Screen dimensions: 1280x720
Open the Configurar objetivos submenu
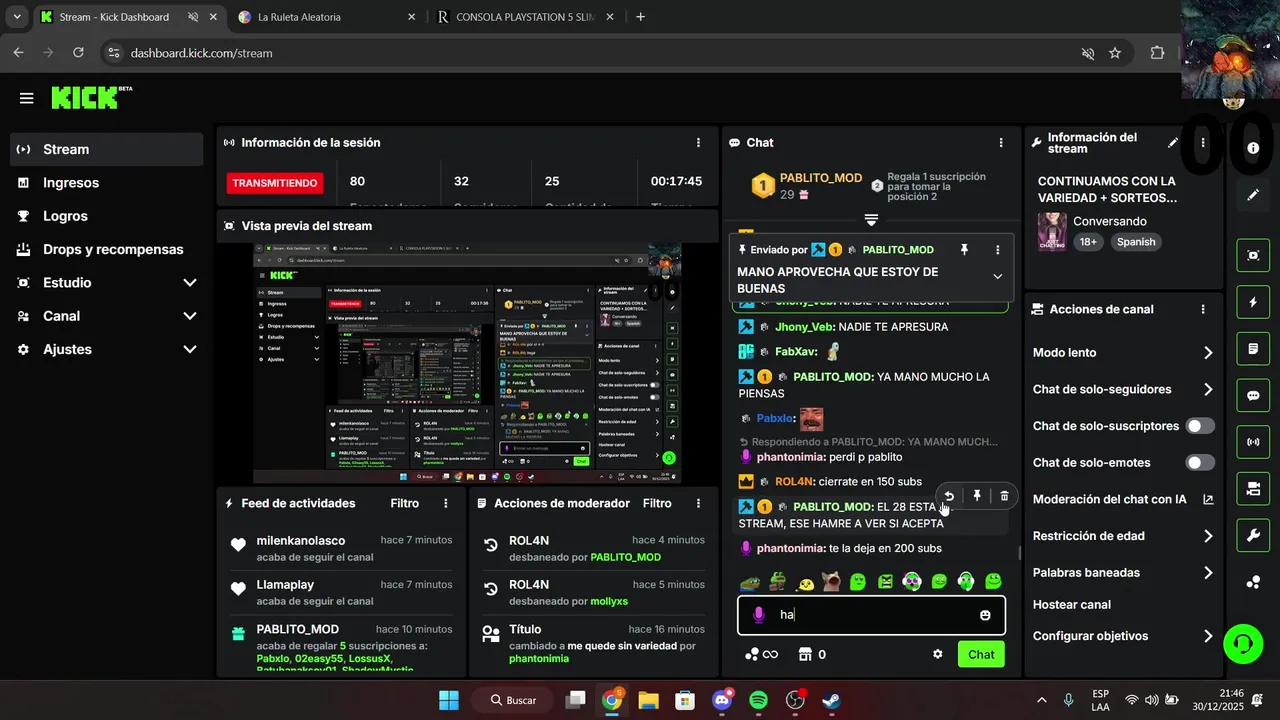pos(1123,636)
